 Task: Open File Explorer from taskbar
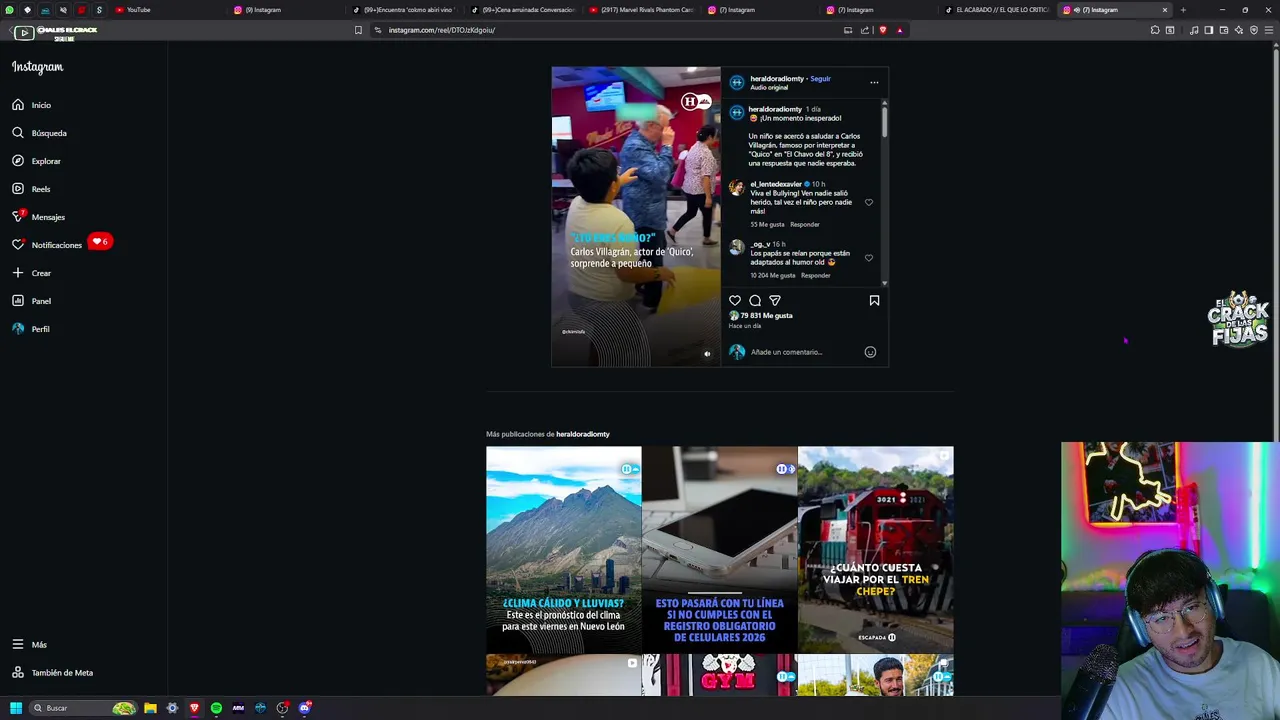coord(150,708)
